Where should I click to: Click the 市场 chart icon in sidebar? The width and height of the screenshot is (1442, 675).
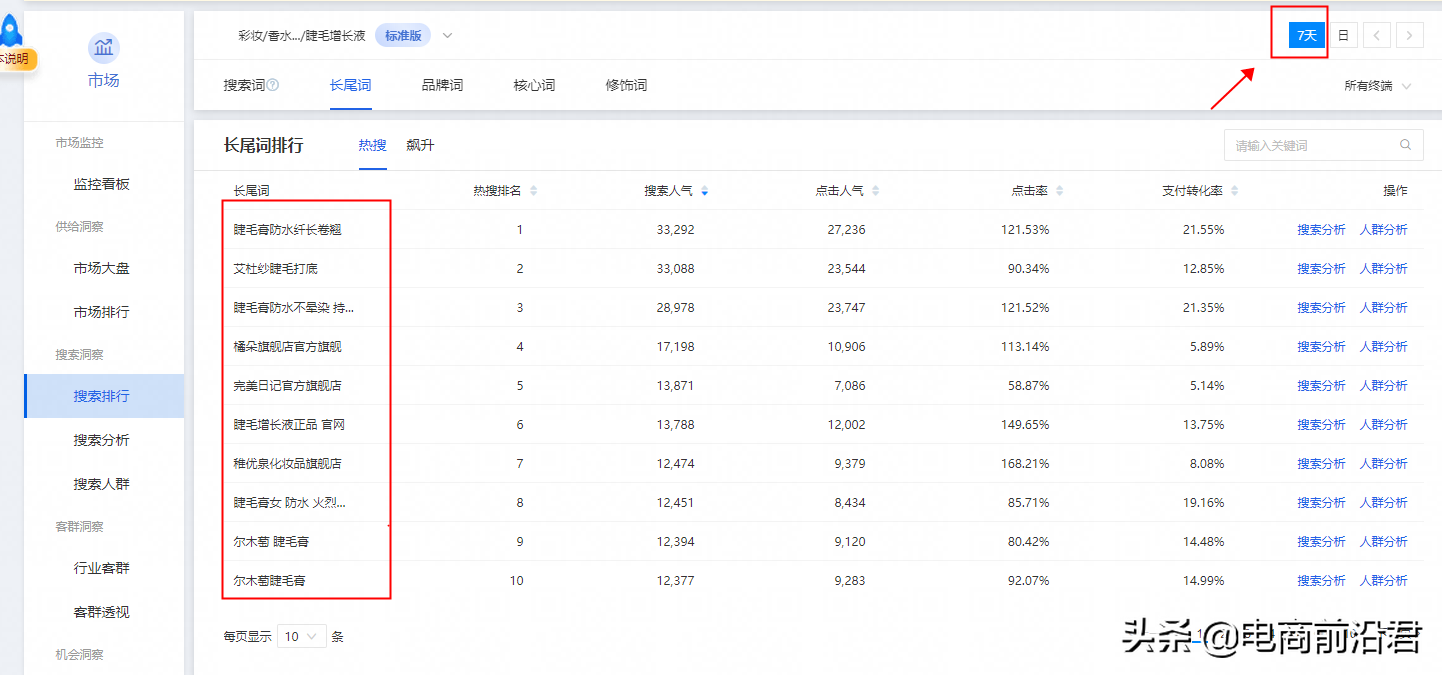pos(103,47)
